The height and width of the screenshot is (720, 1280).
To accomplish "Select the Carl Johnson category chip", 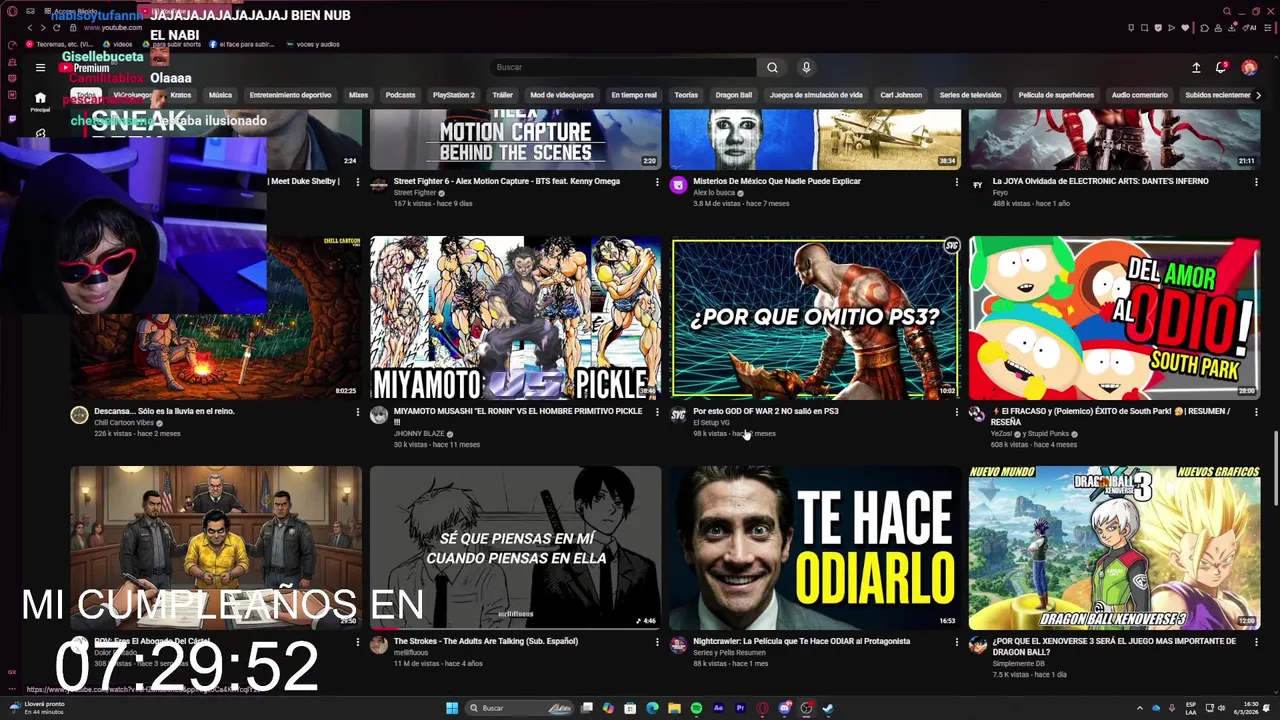I will (x=900, y=95).
